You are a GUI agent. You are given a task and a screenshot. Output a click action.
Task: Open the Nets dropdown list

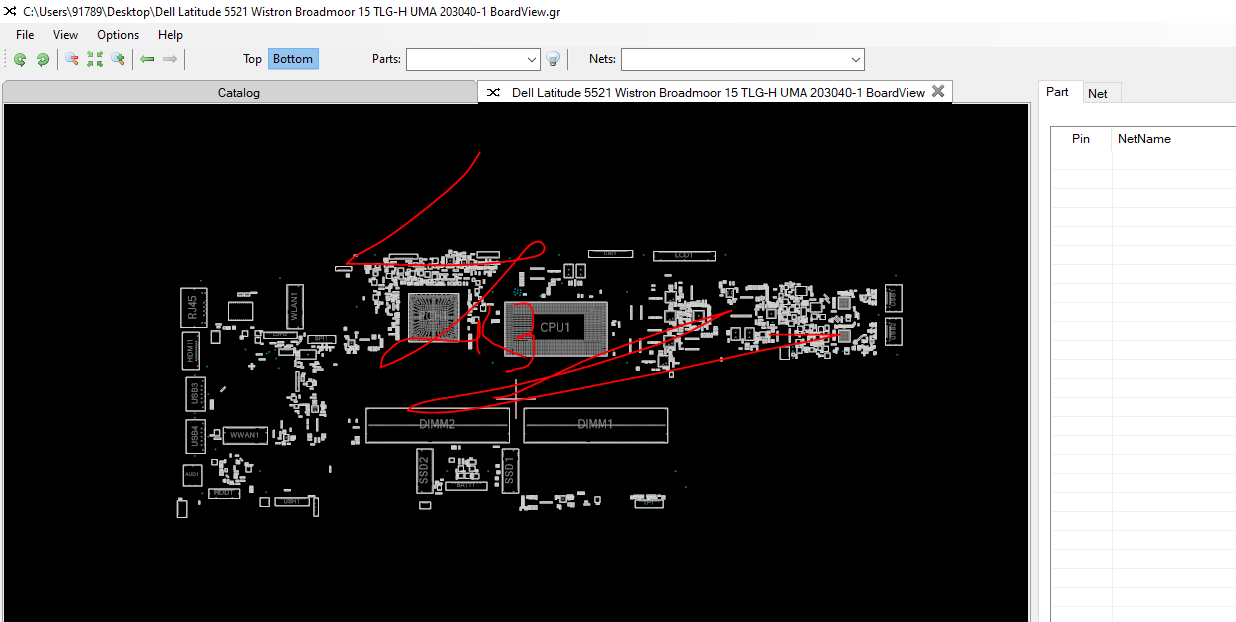tap(855, 60)
